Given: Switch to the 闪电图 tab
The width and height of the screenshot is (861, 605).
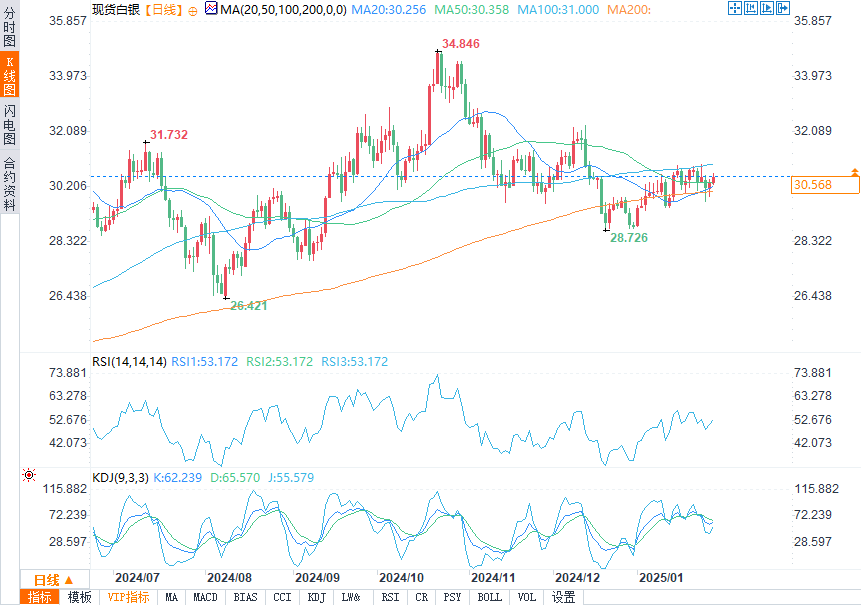Looking at the screenshot, I should pyautogui.click(x=9, y=126).
